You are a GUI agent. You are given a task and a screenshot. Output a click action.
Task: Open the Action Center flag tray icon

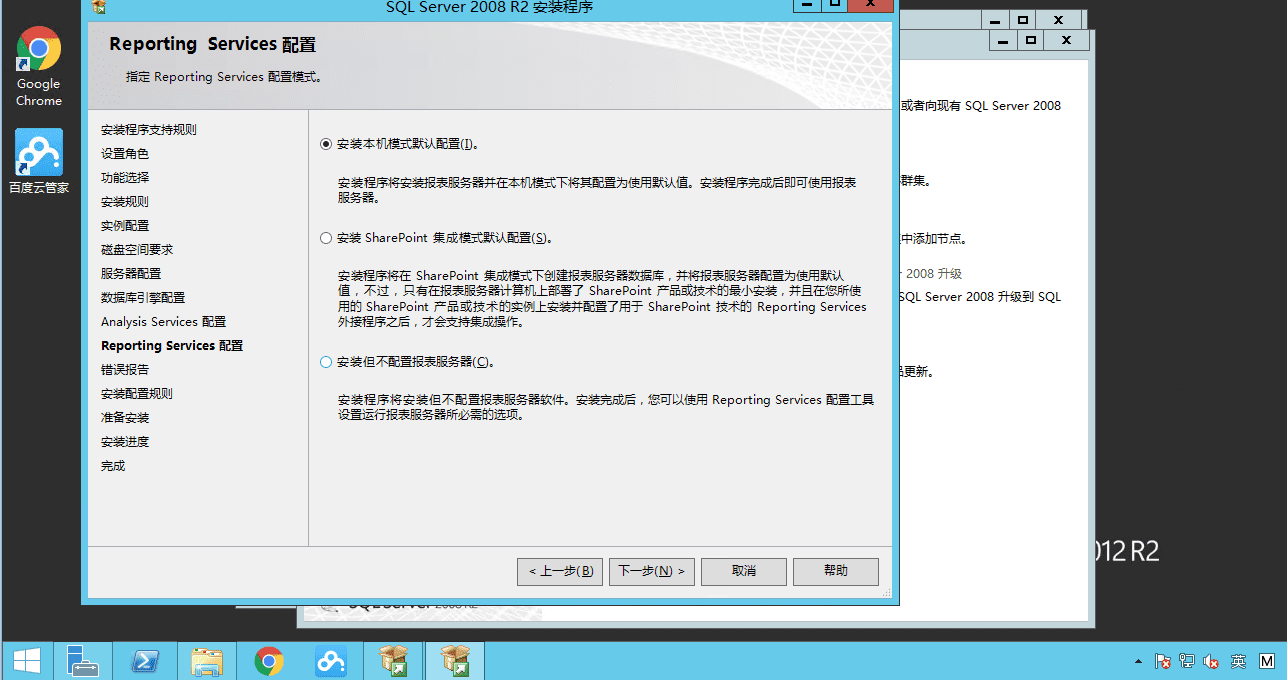(x=1163, y=661)
